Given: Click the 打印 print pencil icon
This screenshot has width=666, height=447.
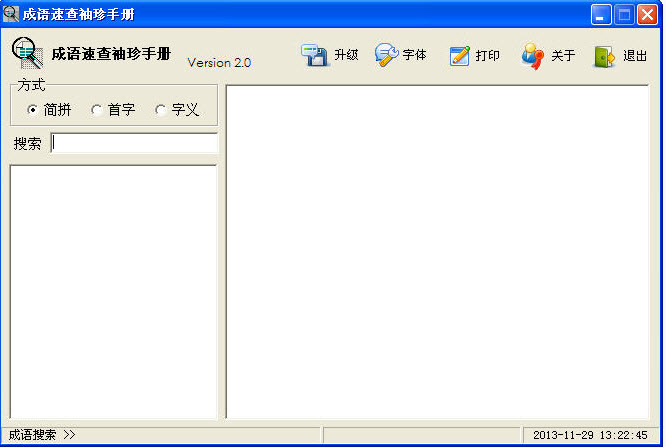Looking at the screenshot, I should tap(460, 56).
